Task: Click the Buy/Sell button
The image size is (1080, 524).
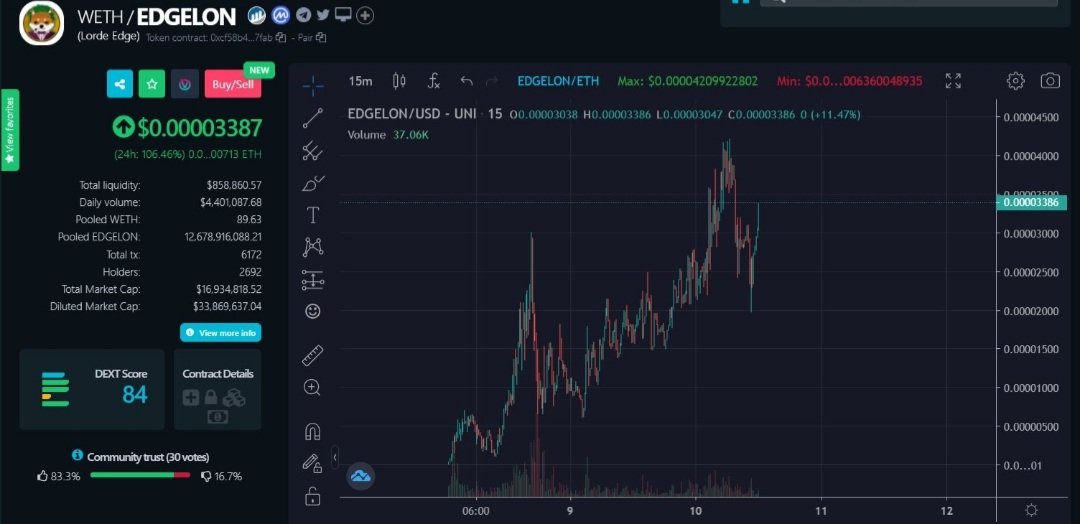Action: tap(233, 84)
